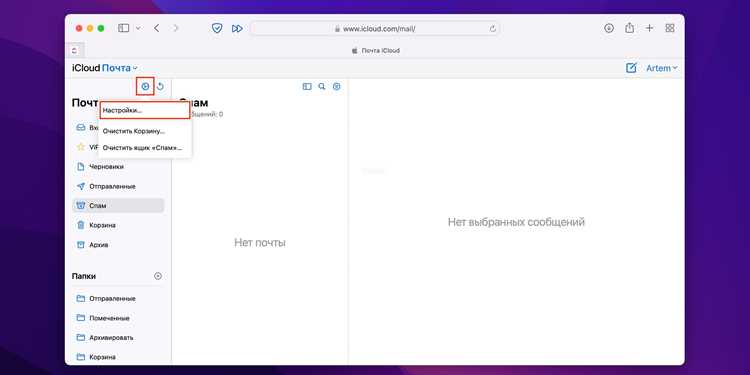
Task: Choose Настройки… from the menu
Action: click(145, 110)
